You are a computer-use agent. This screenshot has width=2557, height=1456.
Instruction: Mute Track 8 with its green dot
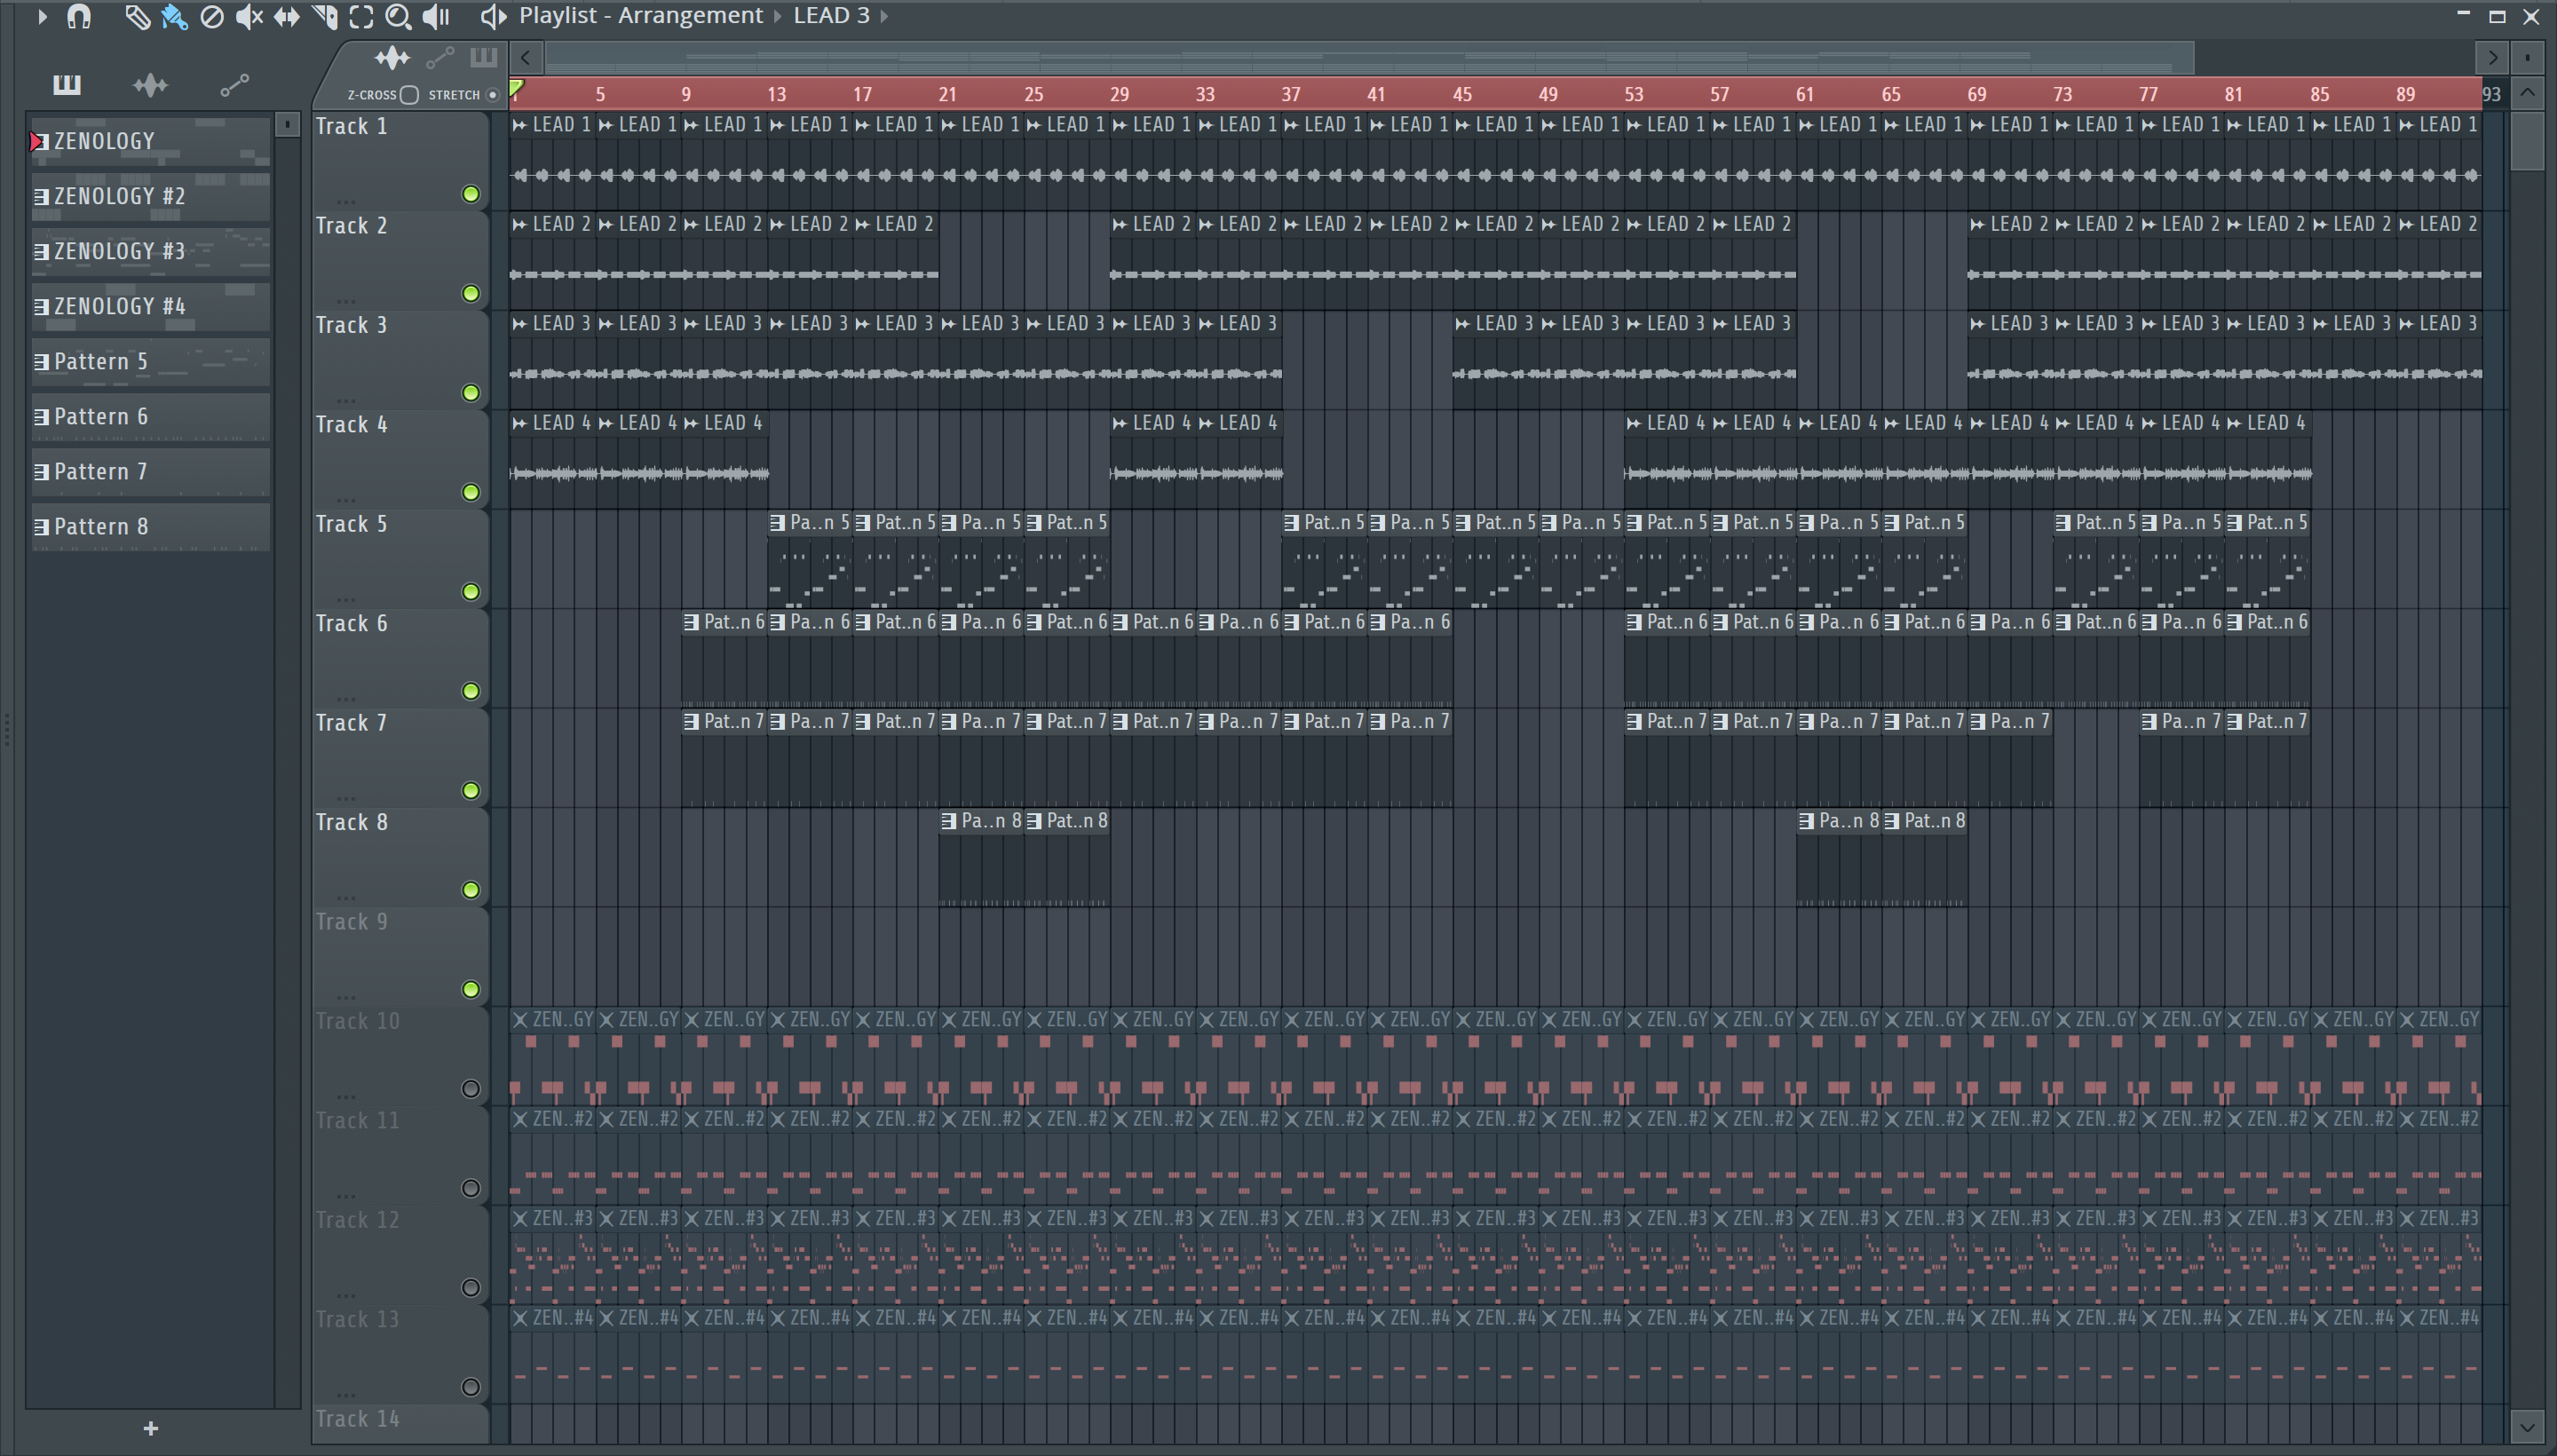(x=470, y=890)
